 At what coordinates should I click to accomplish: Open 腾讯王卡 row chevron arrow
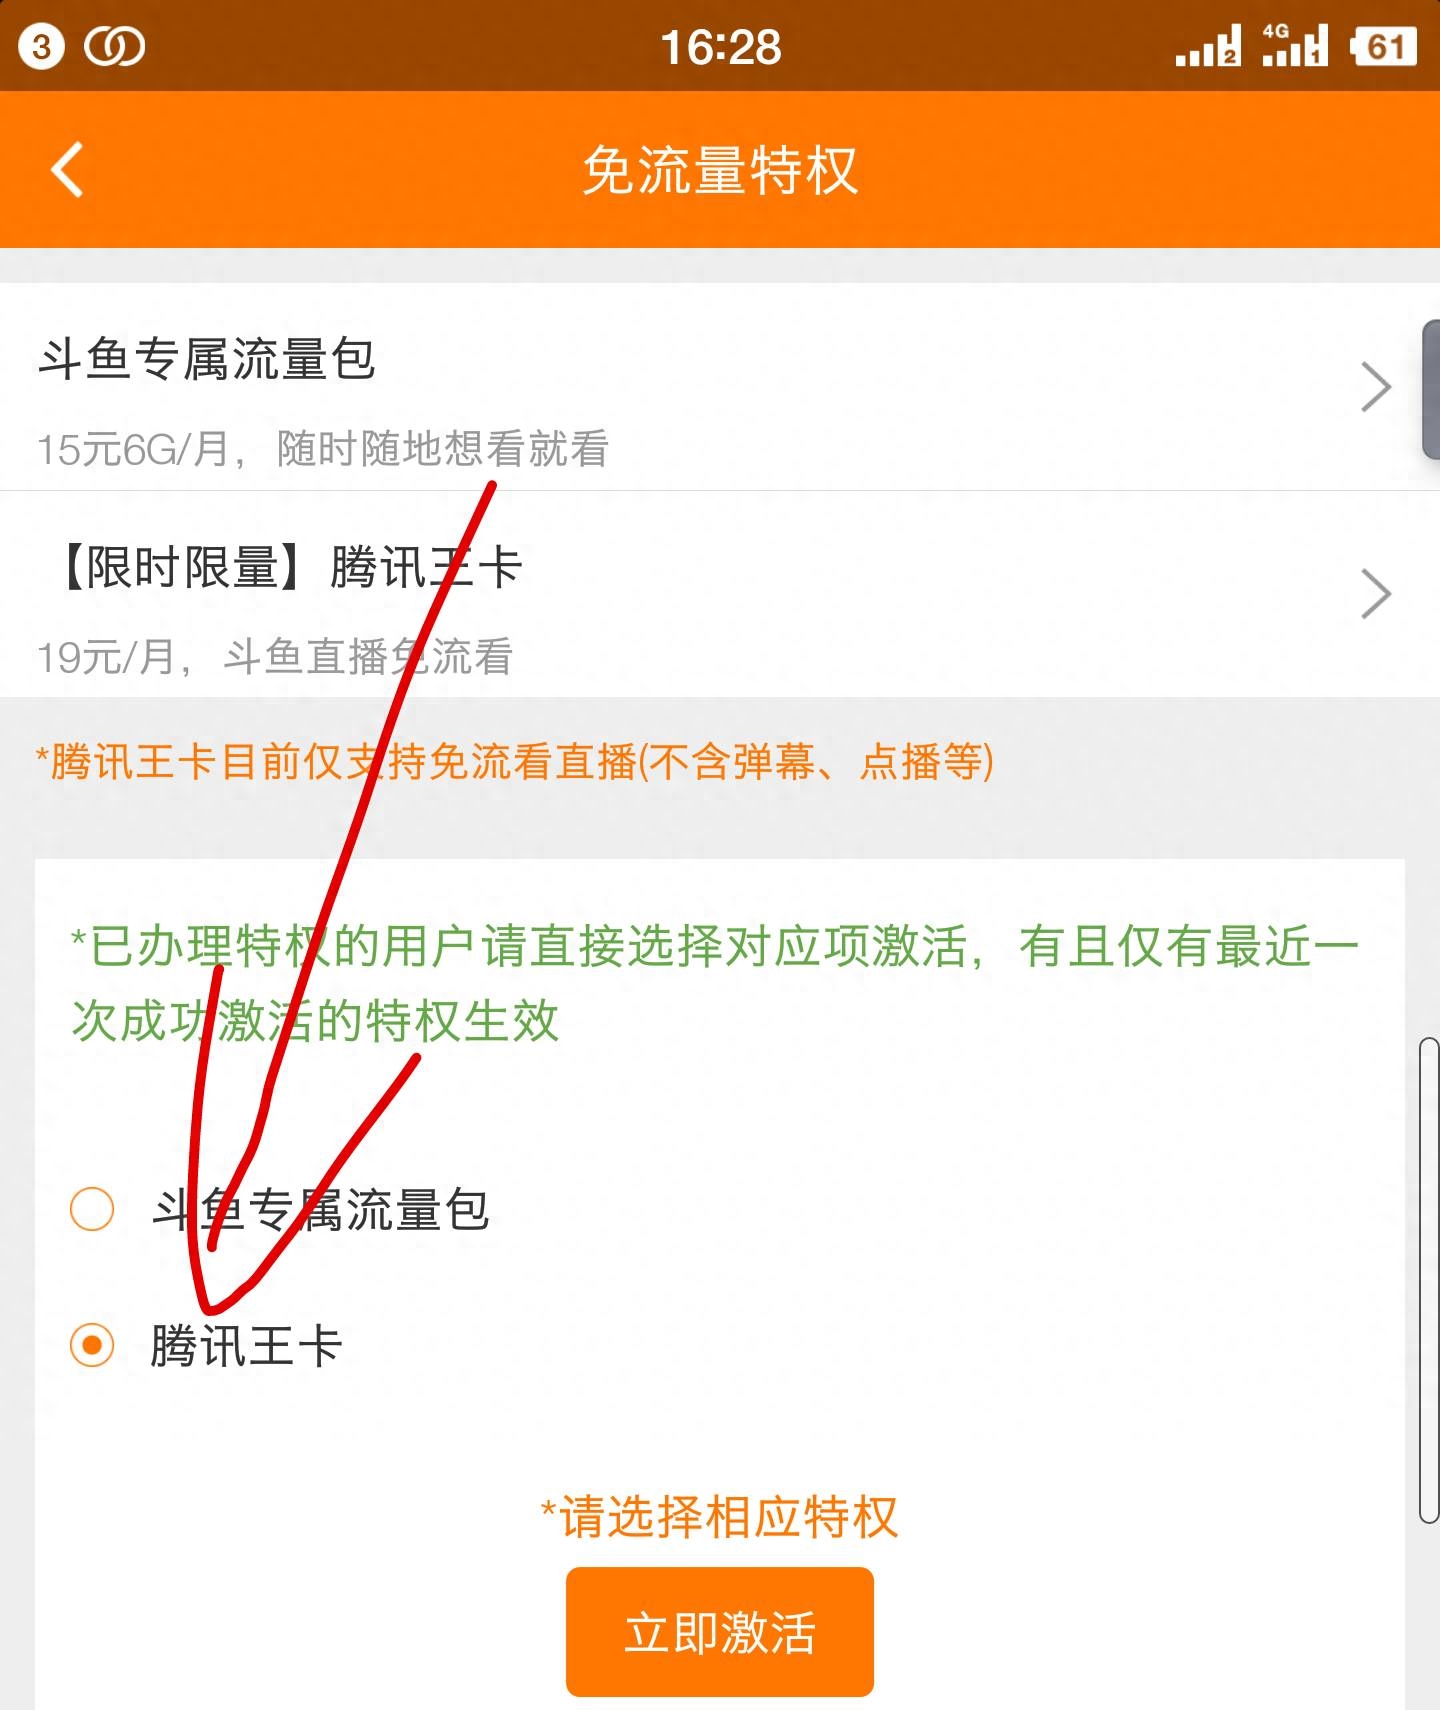(1376, 594)
